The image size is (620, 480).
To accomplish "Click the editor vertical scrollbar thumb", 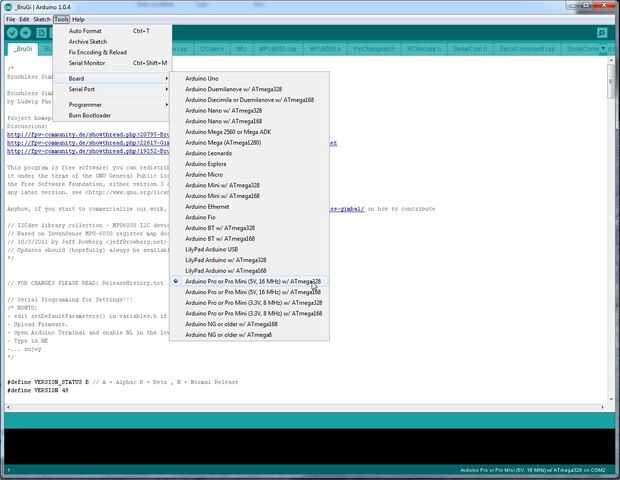I will [x=611, y=81].
